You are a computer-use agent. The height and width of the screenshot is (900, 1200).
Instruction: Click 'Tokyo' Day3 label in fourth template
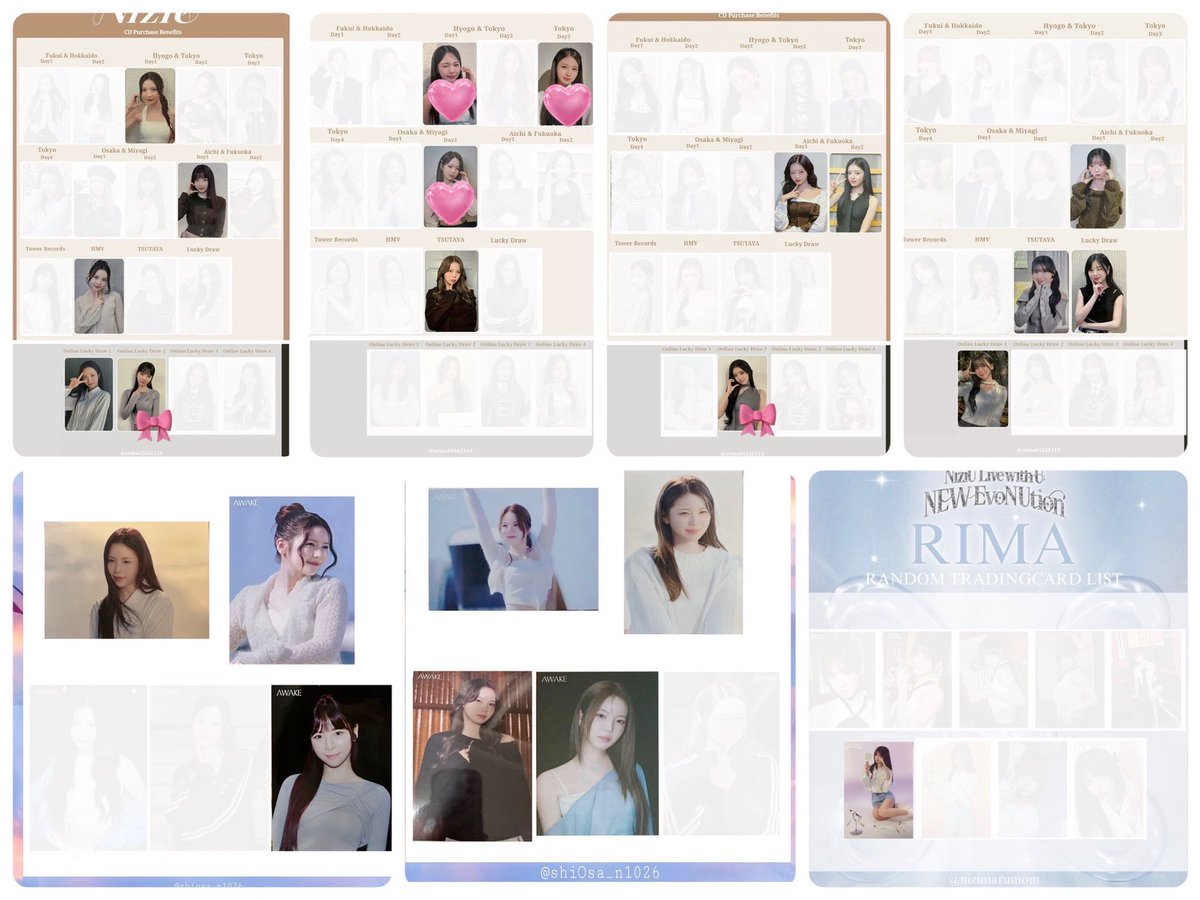(x=1155, y=26)
